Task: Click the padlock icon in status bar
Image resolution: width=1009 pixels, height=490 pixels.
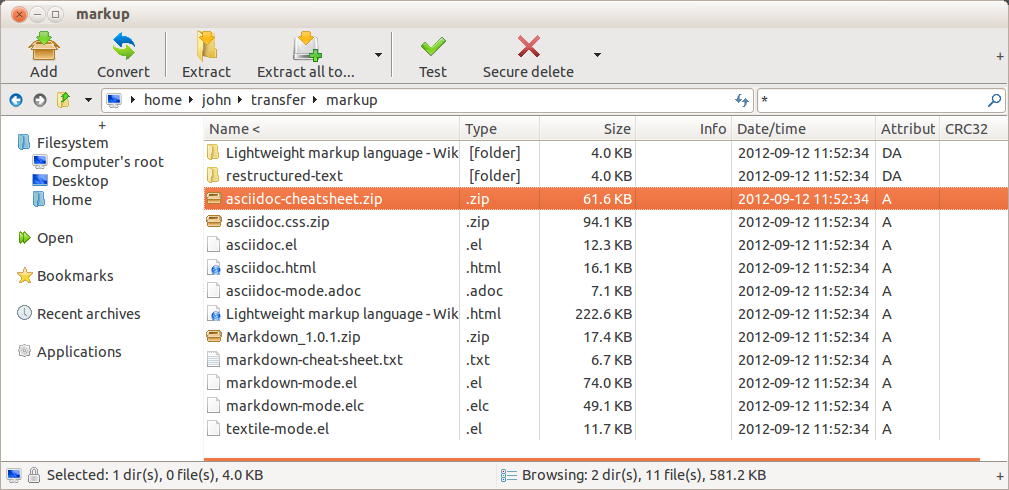Action: point(34,474)
